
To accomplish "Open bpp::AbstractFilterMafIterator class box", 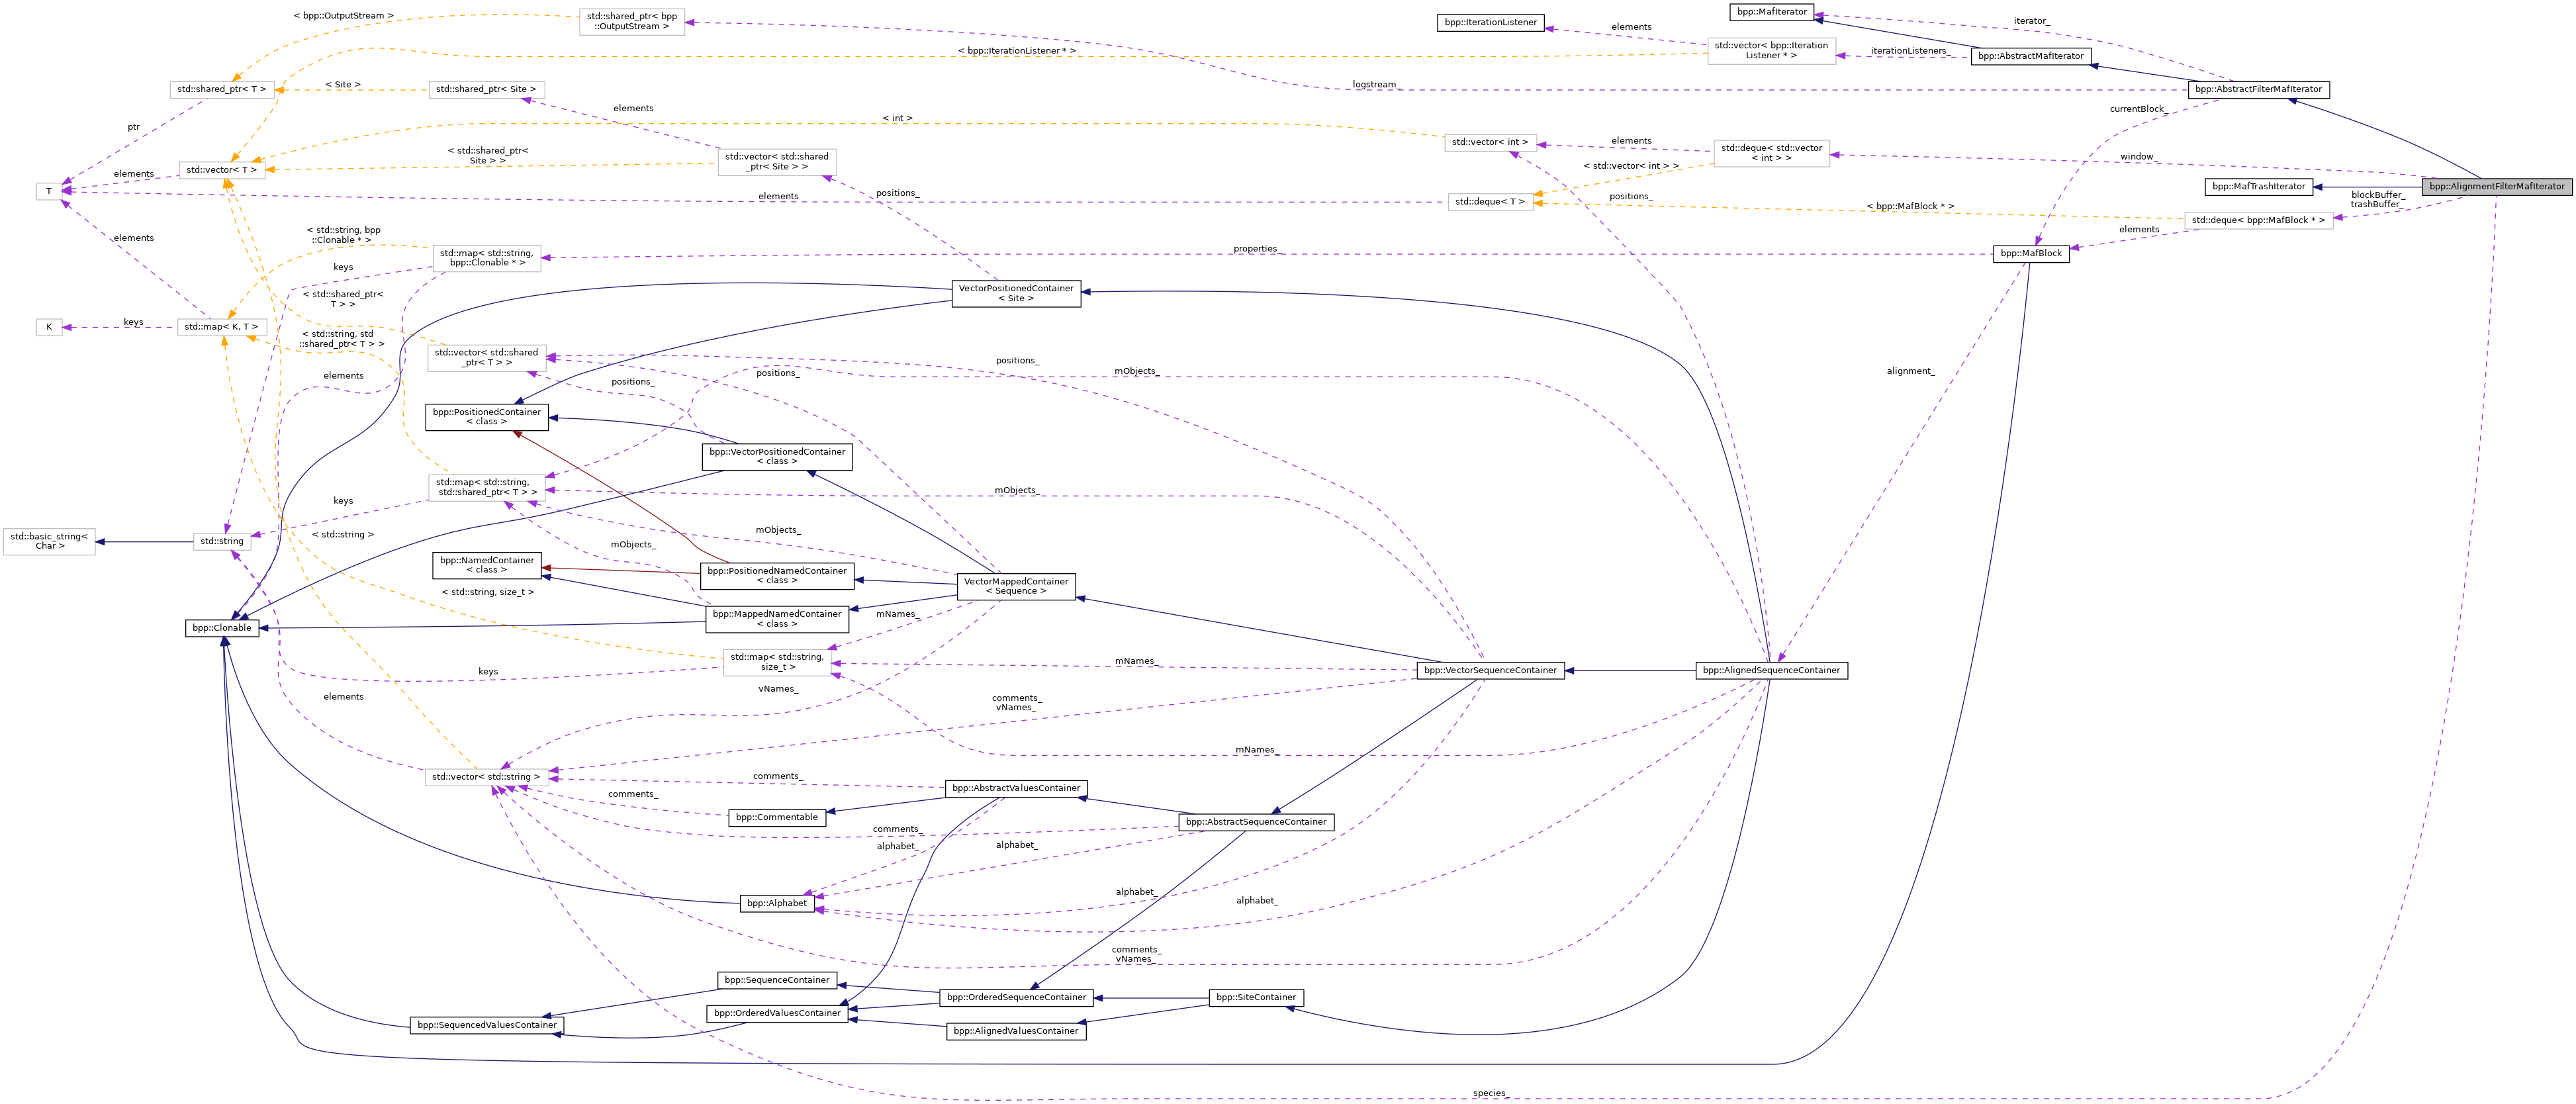I will 2258,89.
